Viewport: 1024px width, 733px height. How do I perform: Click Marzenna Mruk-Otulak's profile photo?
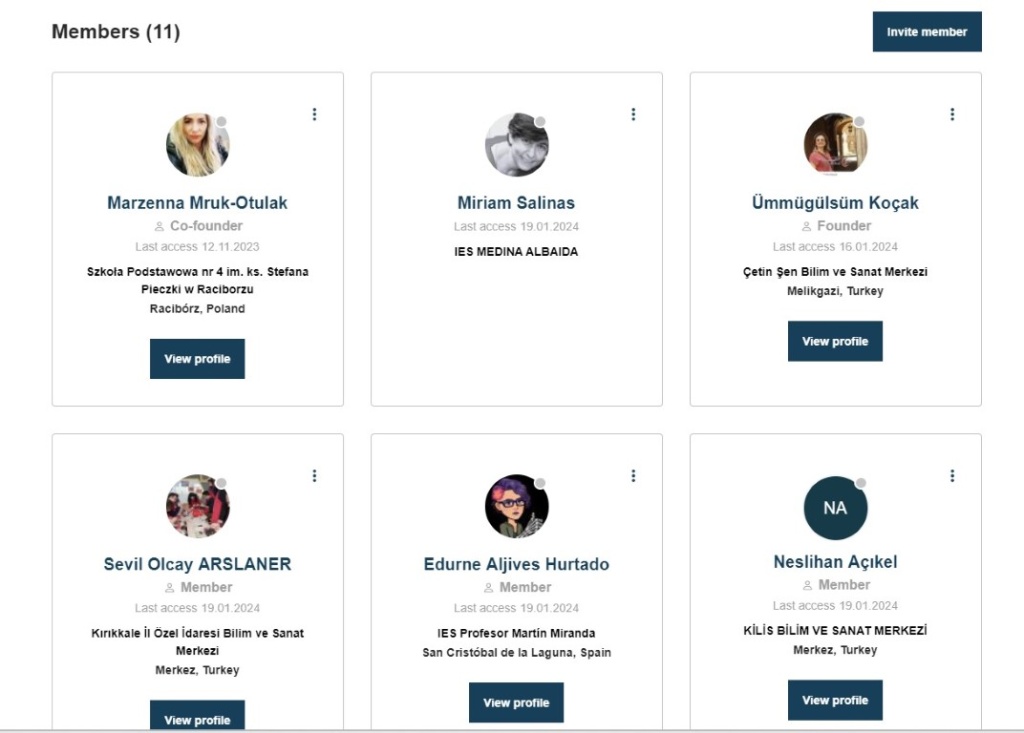(197, 145)
